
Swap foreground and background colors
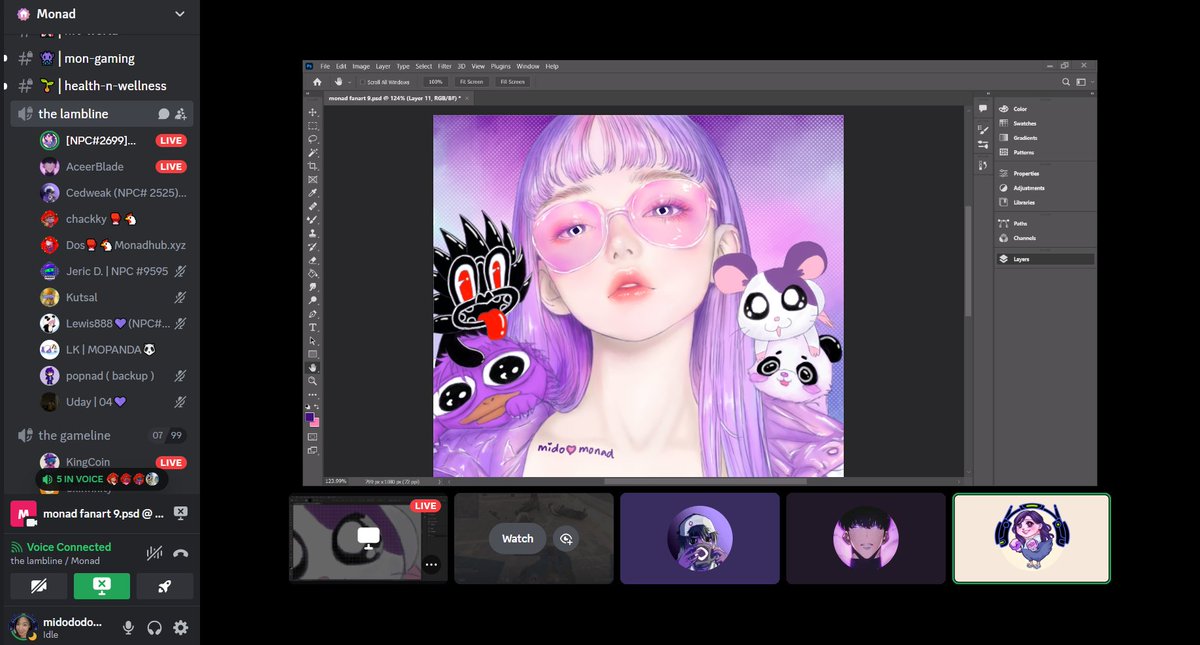click(318, 406)
